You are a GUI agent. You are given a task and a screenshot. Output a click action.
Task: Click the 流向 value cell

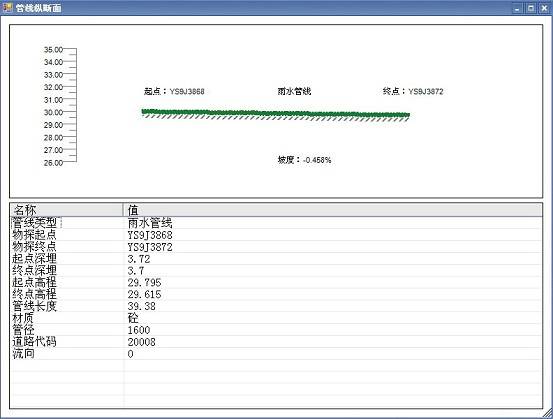(x=333, y=354)
